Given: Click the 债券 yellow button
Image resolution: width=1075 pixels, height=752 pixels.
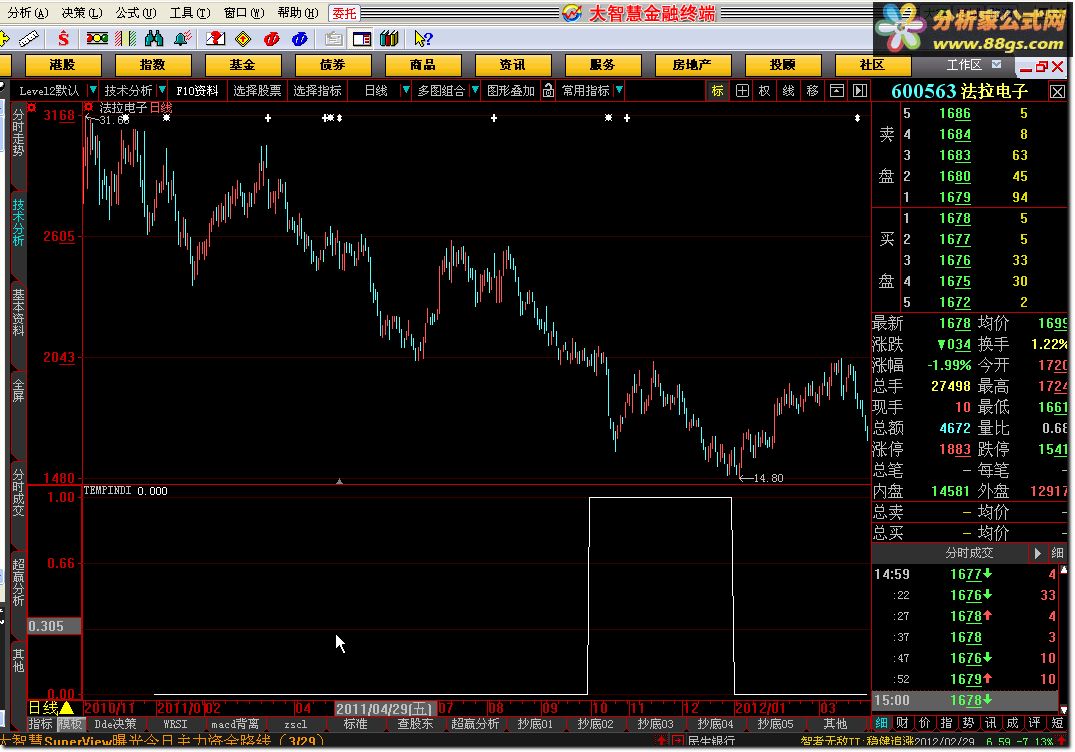Looking at the screenshot, I should point(333,64).
